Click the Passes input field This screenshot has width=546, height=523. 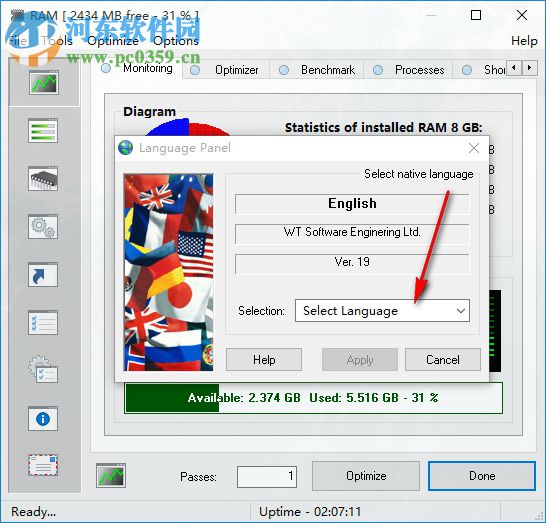(267, 476)
